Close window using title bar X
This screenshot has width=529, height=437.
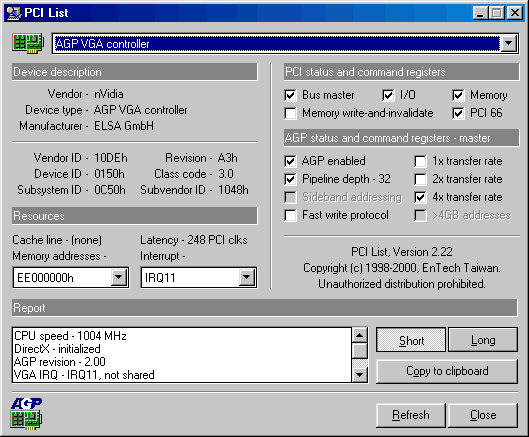[515, 13]
